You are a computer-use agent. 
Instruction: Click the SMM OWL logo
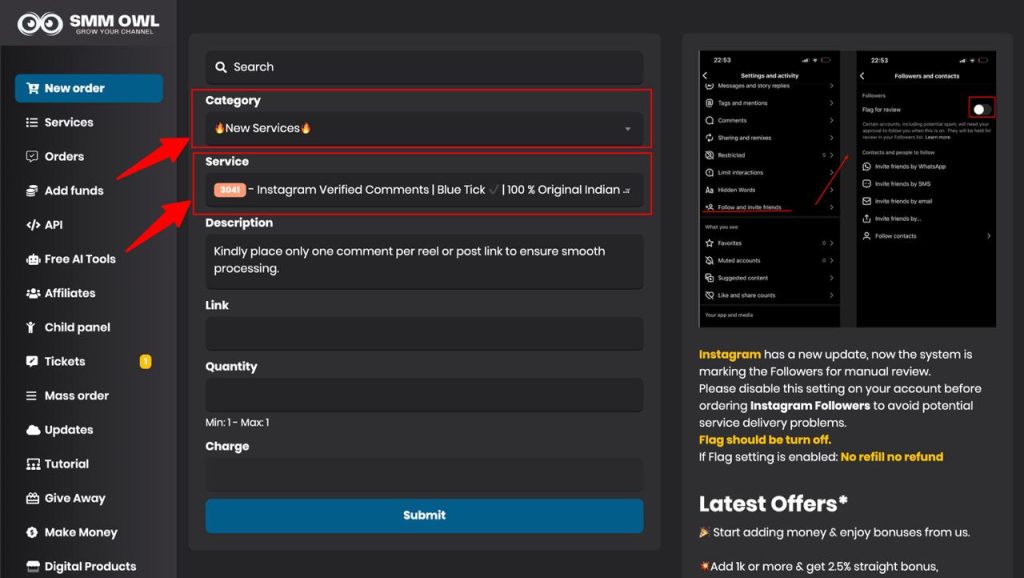click(88, 24)
